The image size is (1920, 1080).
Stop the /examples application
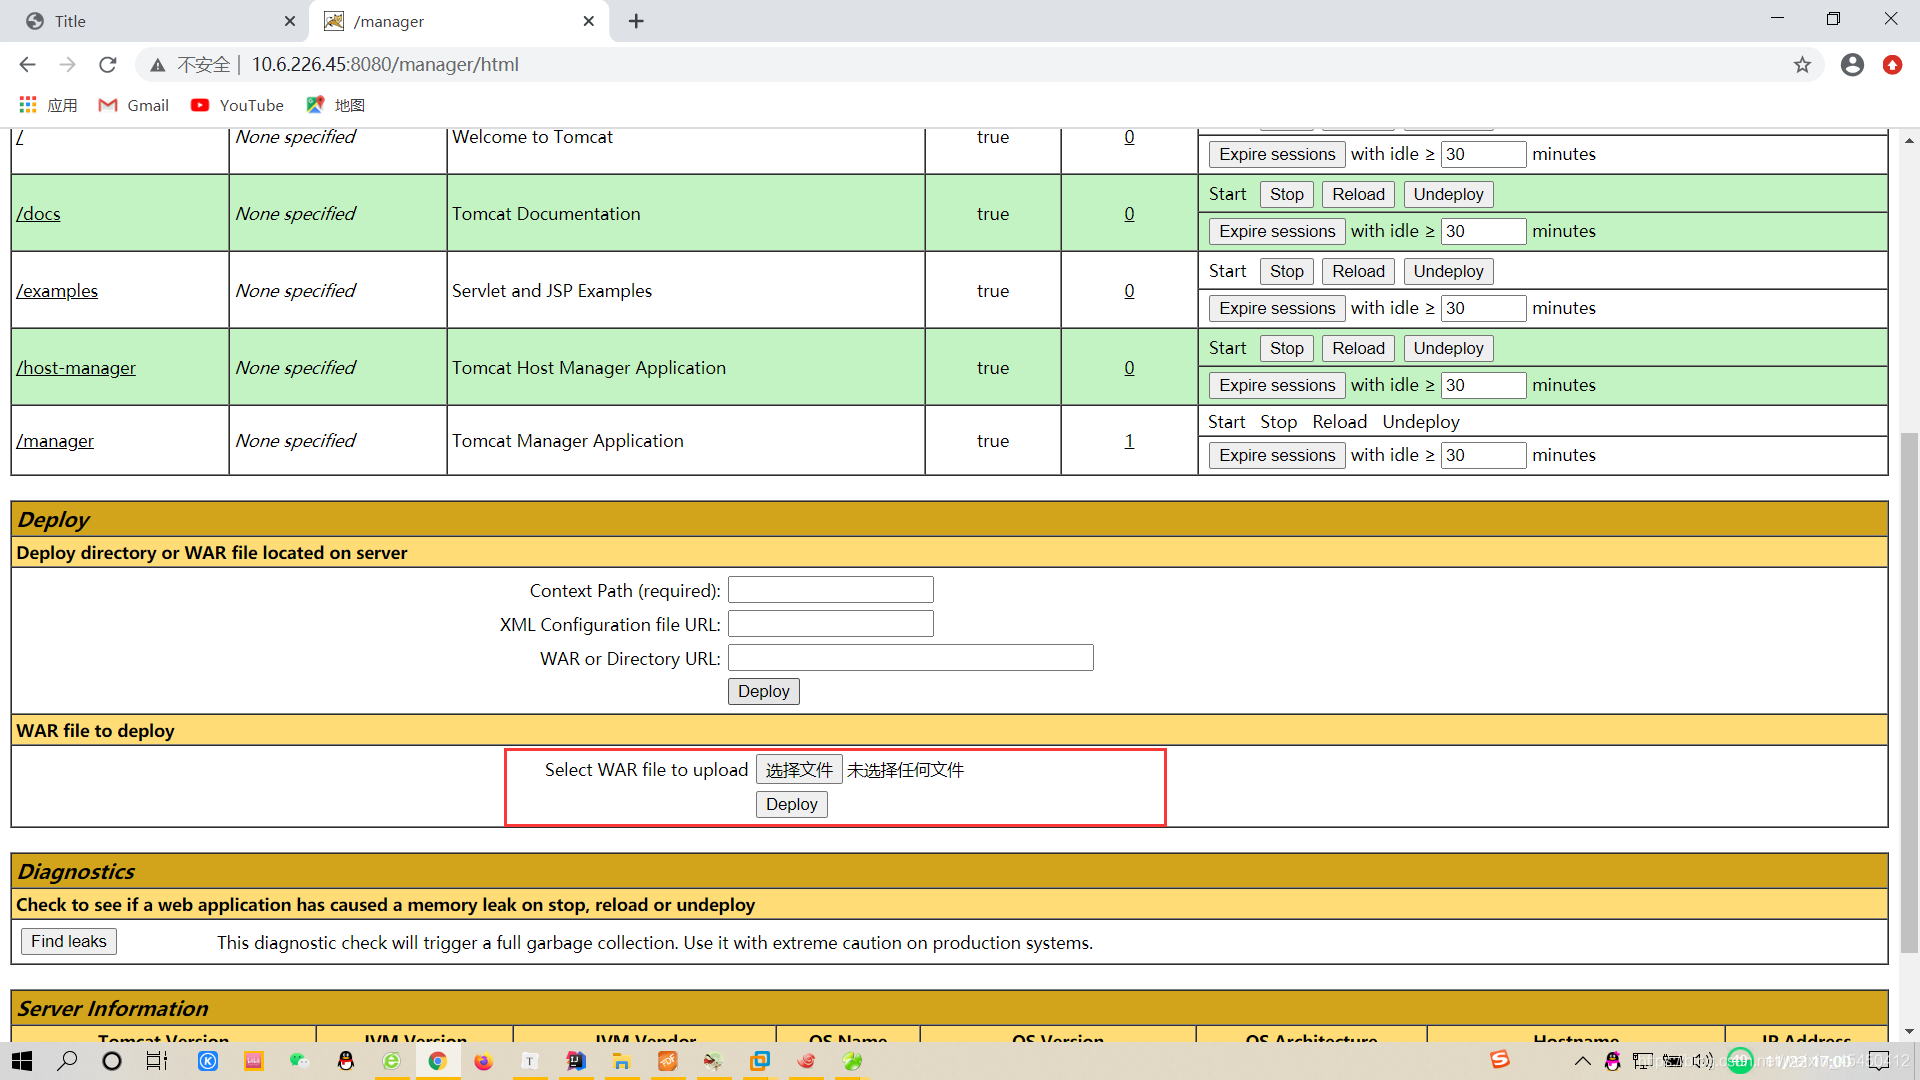(1286, 271)
